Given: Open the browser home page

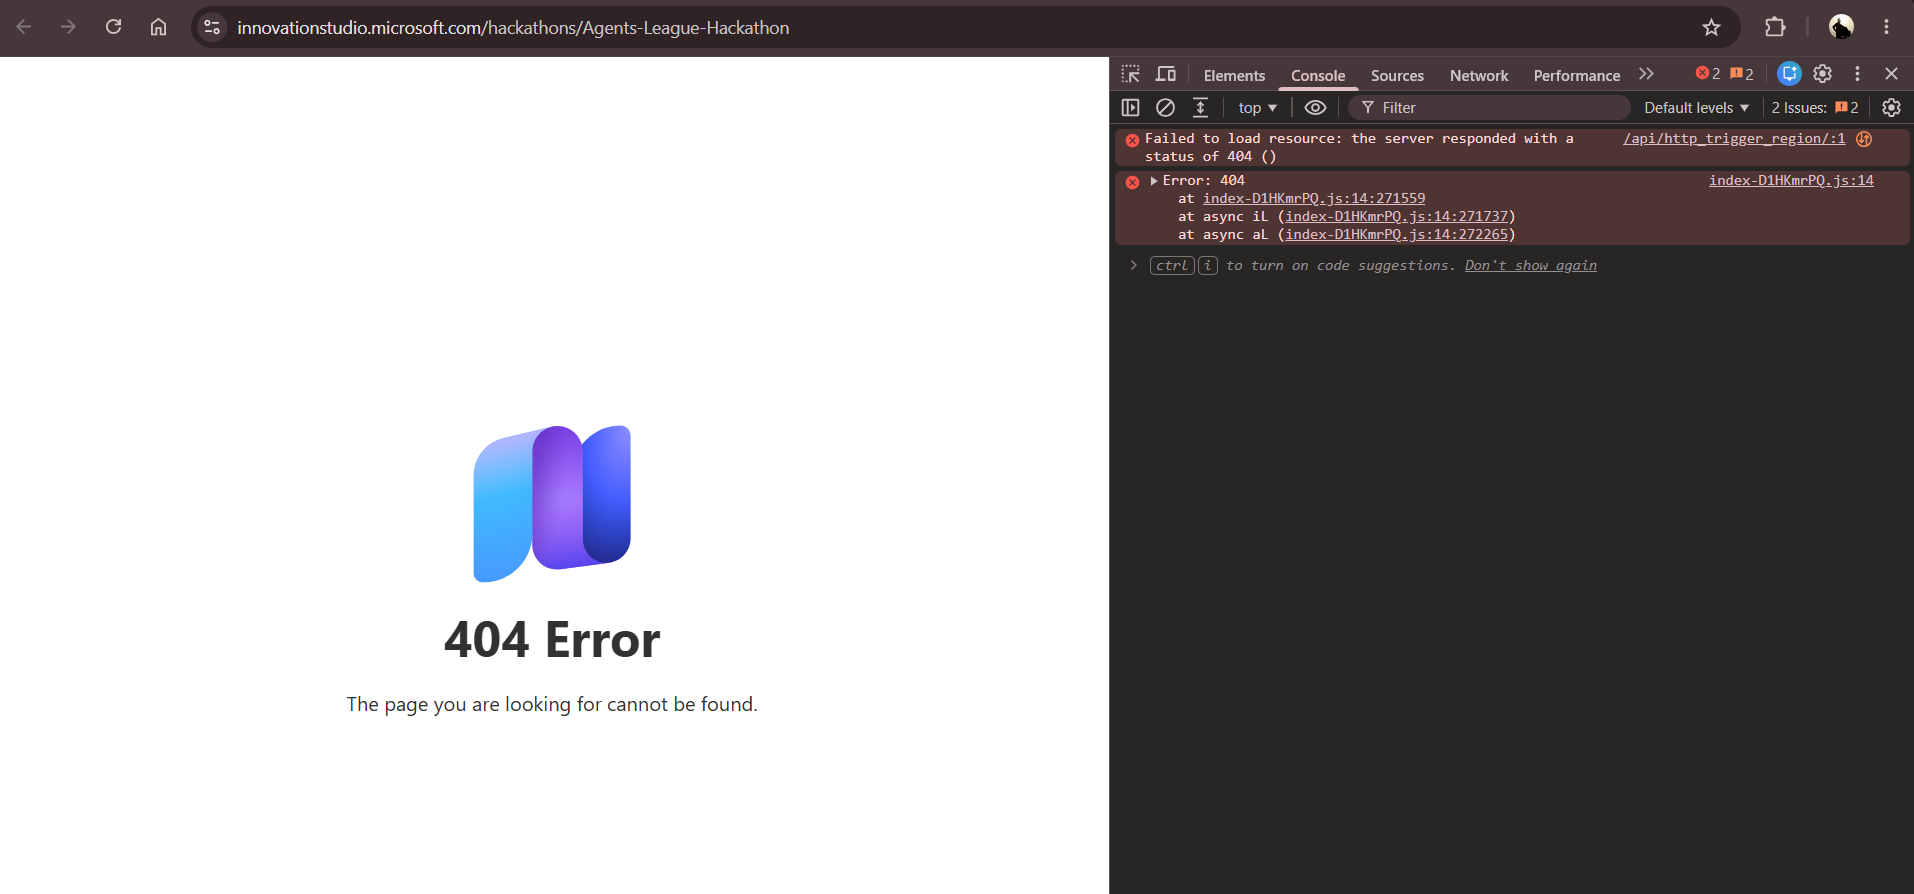Looking at the screenshot, I should click(x=158, y=27).
